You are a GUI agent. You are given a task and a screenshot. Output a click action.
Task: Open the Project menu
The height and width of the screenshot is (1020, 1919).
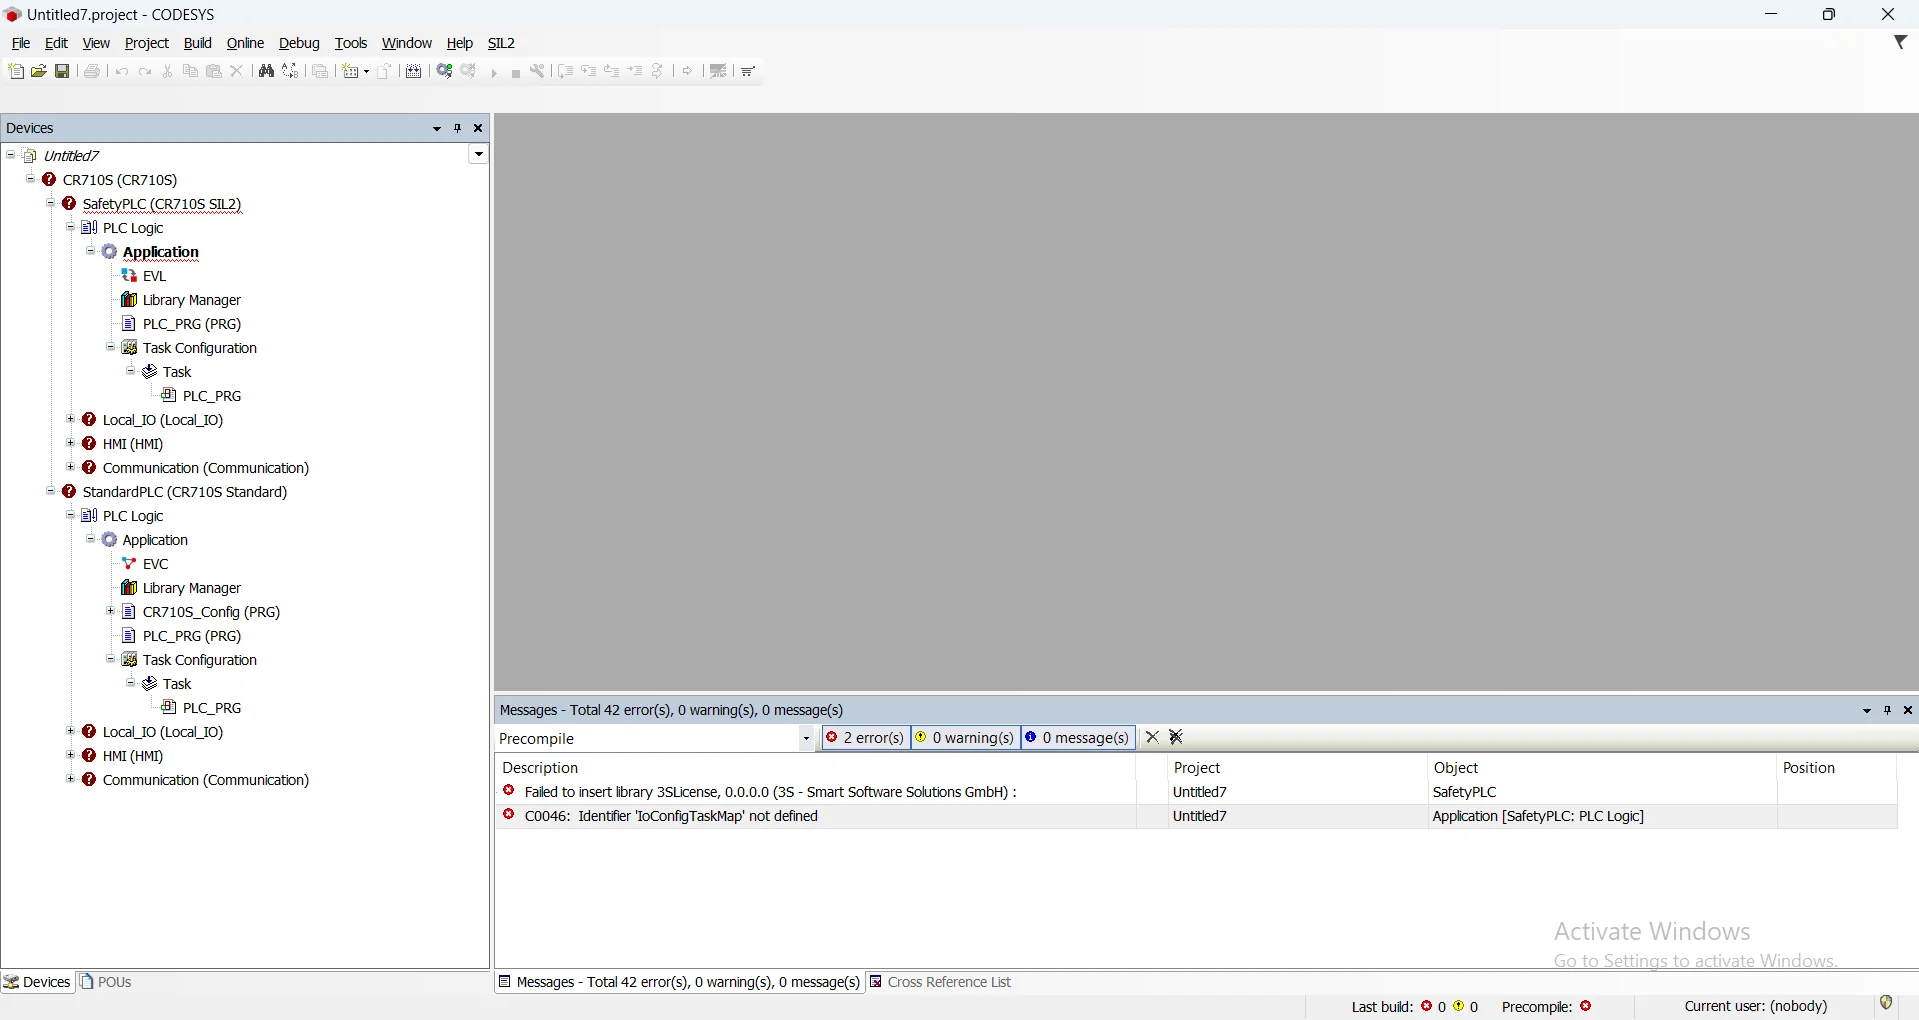(x=147, y=43)
